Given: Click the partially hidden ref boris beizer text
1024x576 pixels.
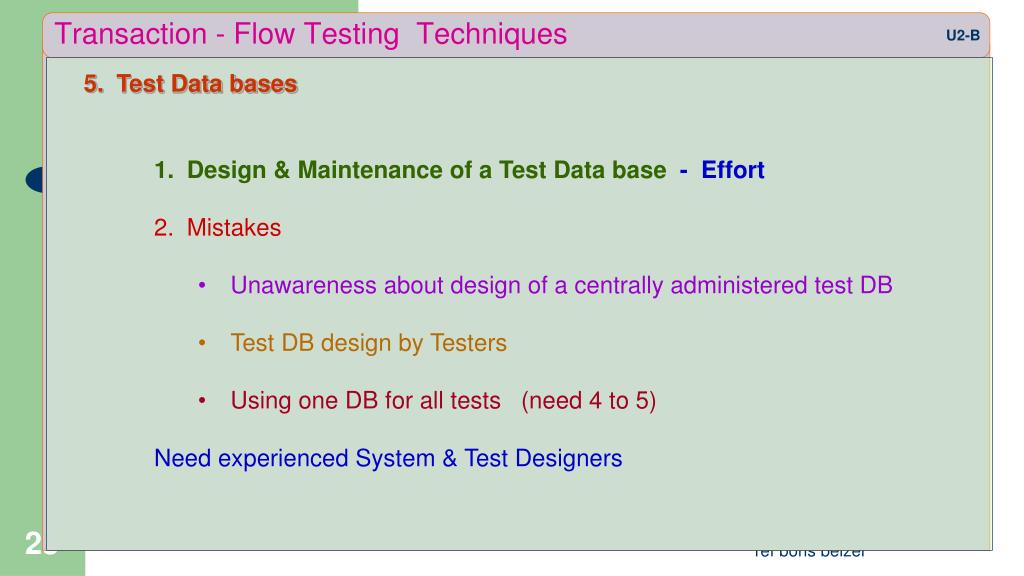Looking at the screenshot, I should [x=809, y=554].
